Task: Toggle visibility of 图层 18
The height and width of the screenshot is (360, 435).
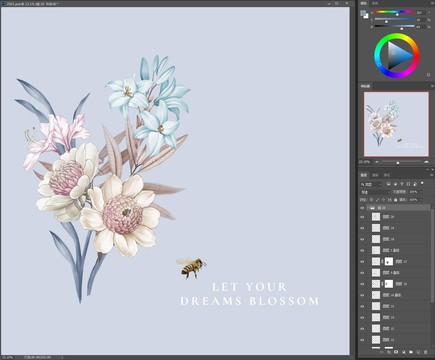Action: click(x=362, y=239)
